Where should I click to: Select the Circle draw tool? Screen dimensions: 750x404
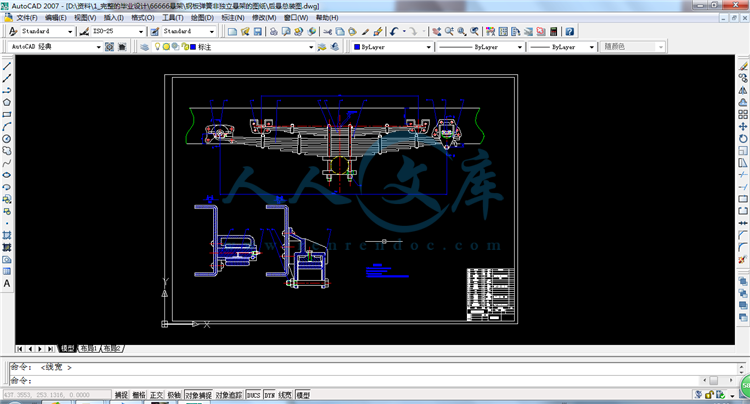[7, 139]
